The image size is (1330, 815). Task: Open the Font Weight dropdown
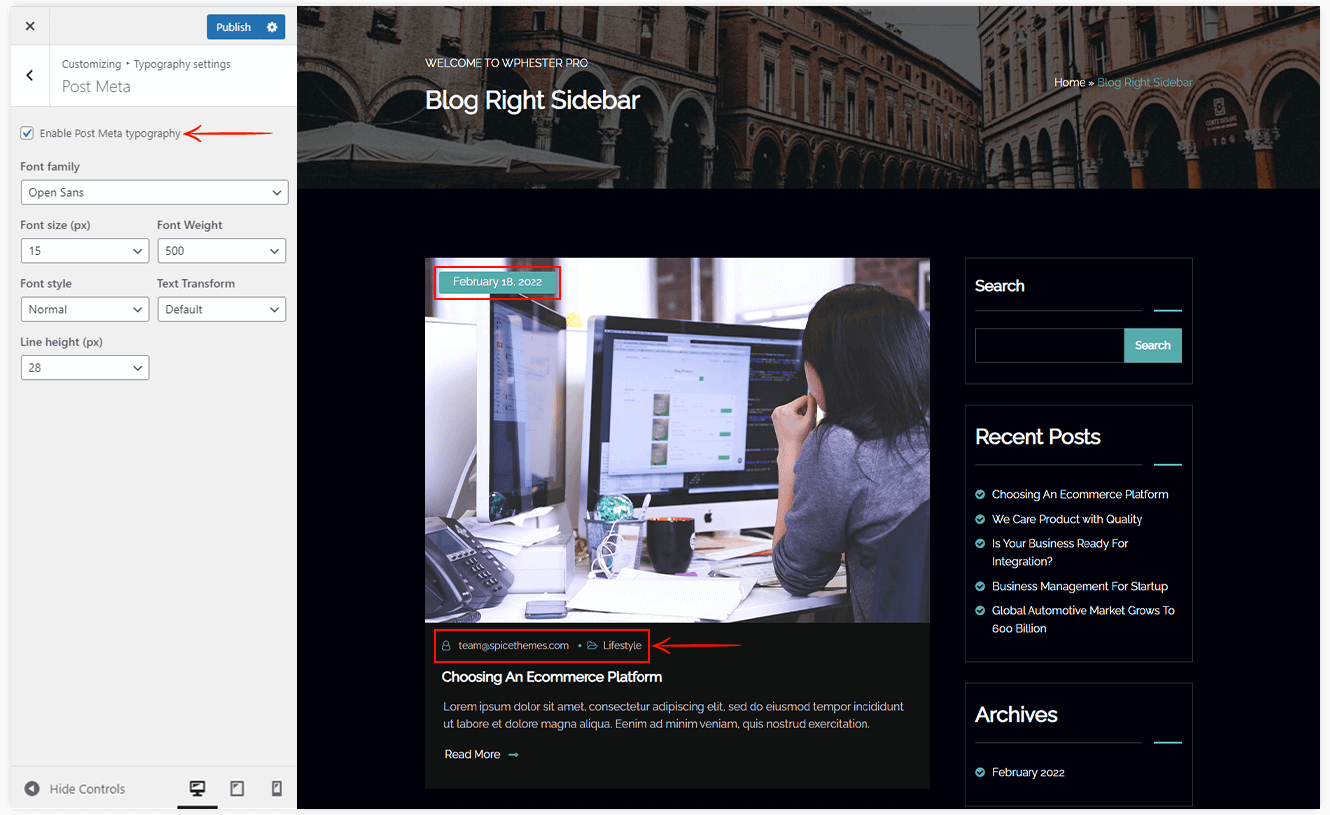coord(221,251)
